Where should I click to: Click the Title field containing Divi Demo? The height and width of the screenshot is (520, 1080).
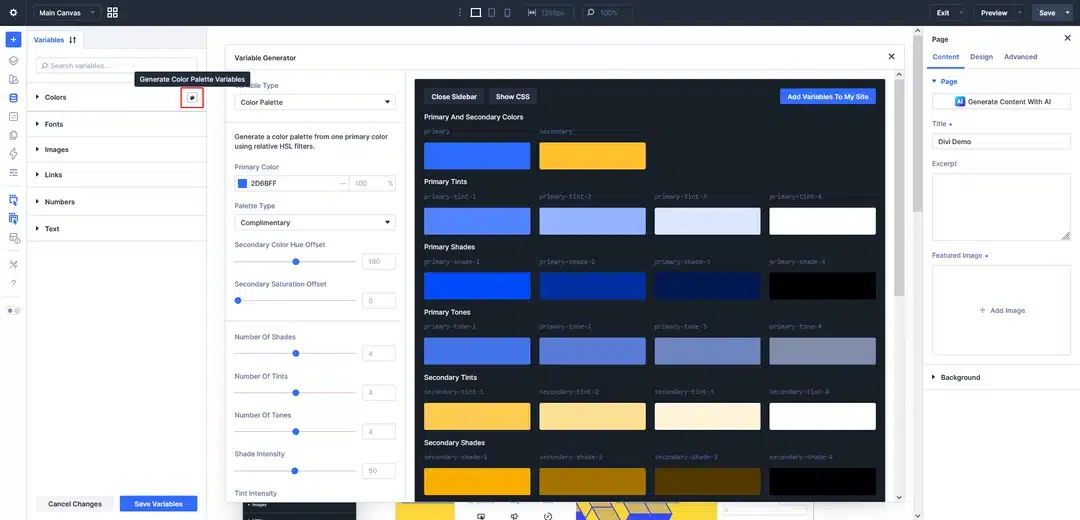[x=1001, y=141]
